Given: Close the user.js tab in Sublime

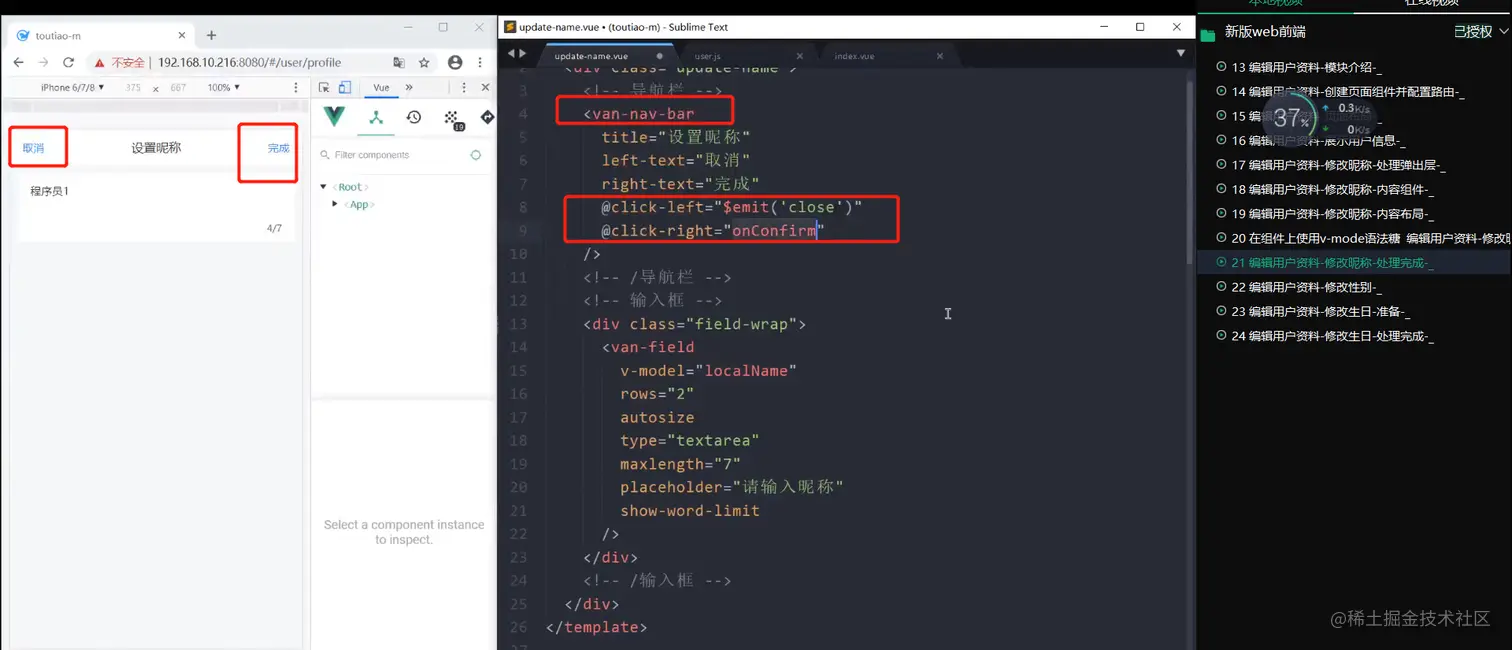Looking at the screenshot, I should tap(800, 56).
